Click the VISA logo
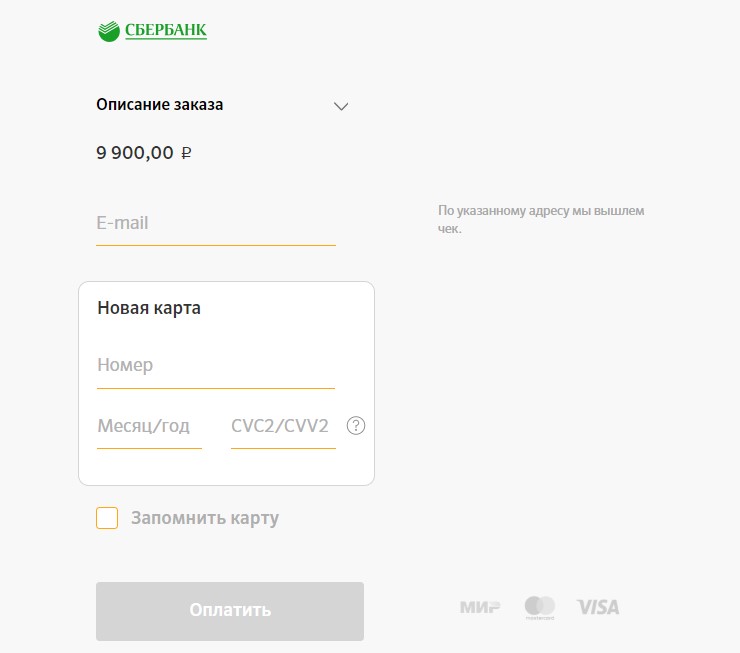Screen dimensions: 740x653 597,607
